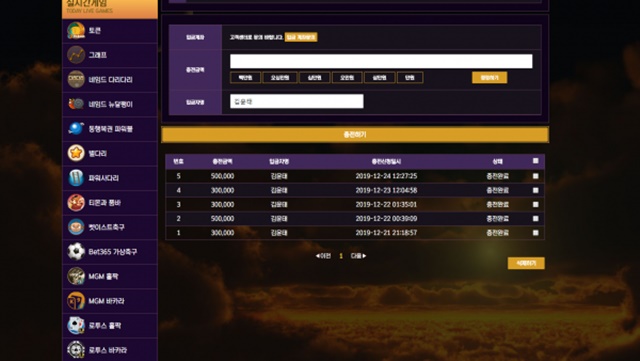Toggle the select-all checkbox in the table header
The image size is (640, 361).
(x=536, y=161)
